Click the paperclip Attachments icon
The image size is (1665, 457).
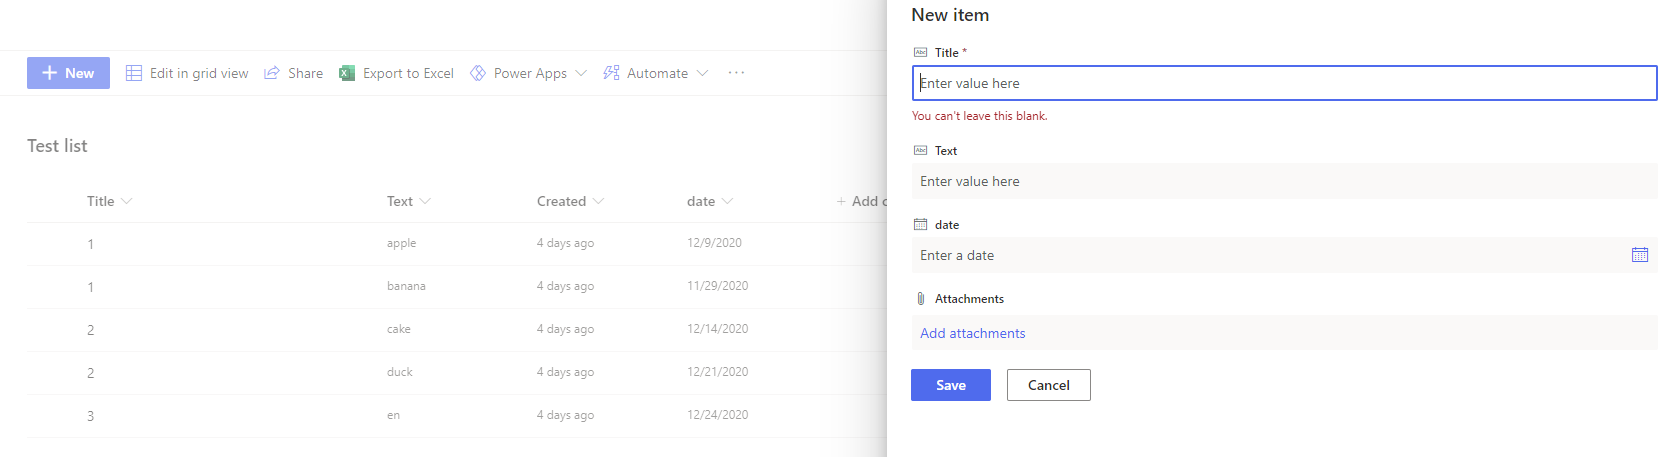pyautogui.click(x=921, y=298)
